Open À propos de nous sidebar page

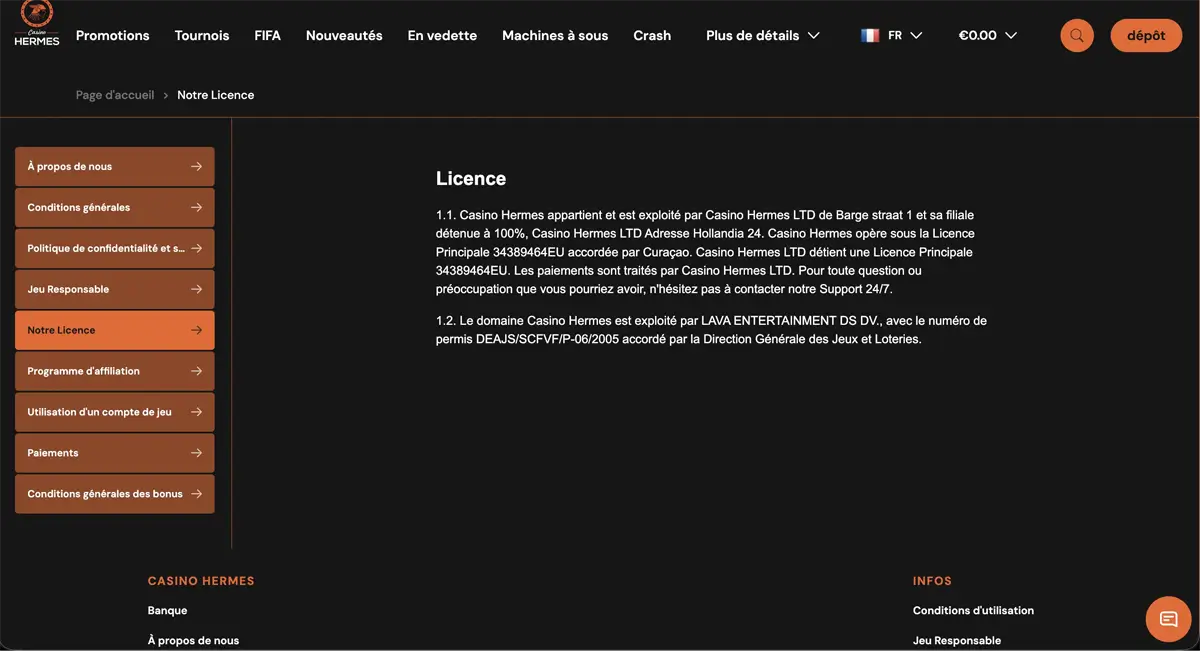click(115, 167)
